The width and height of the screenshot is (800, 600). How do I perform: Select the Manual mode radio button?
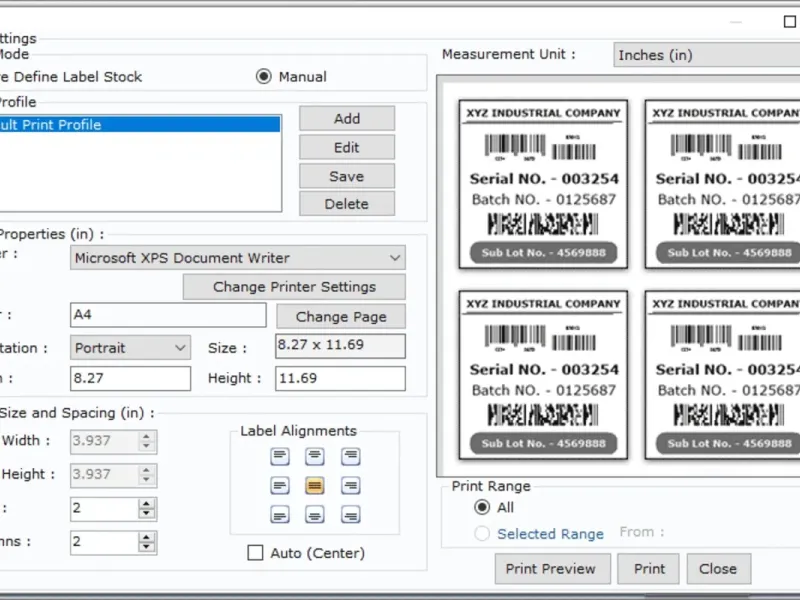[x=264, y=76]
